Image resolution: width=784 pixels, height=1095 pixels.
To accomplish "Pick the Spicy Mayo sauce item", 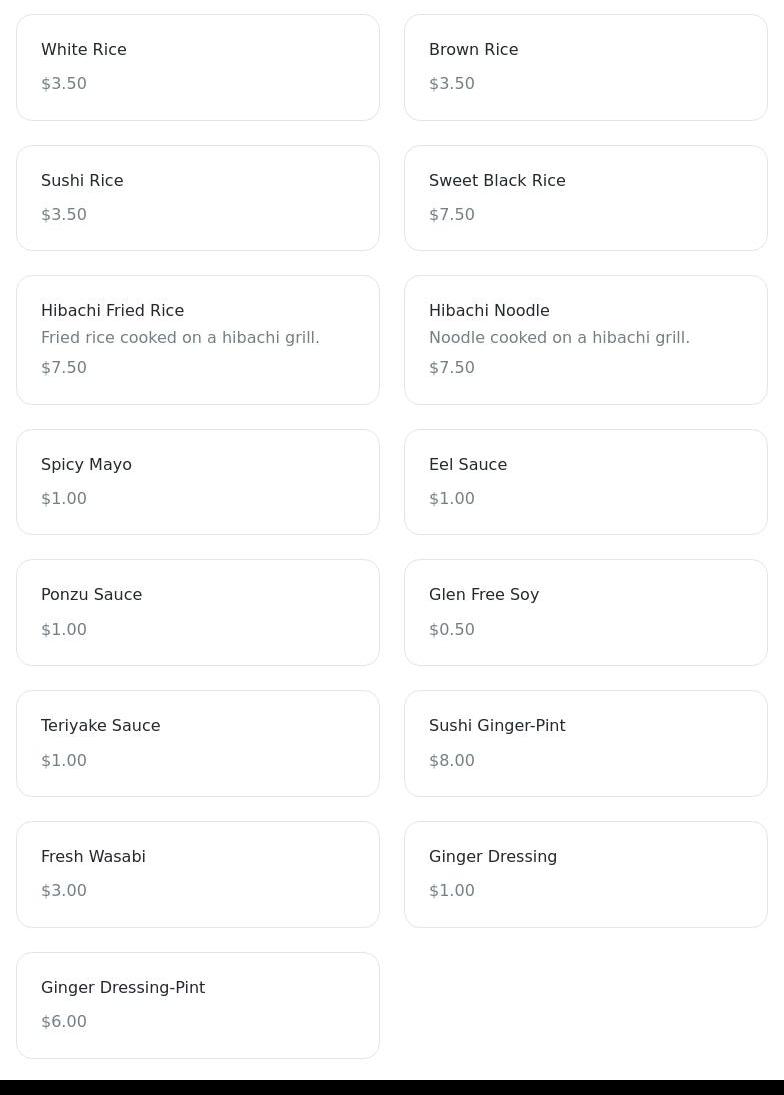I will click(197, 482).
